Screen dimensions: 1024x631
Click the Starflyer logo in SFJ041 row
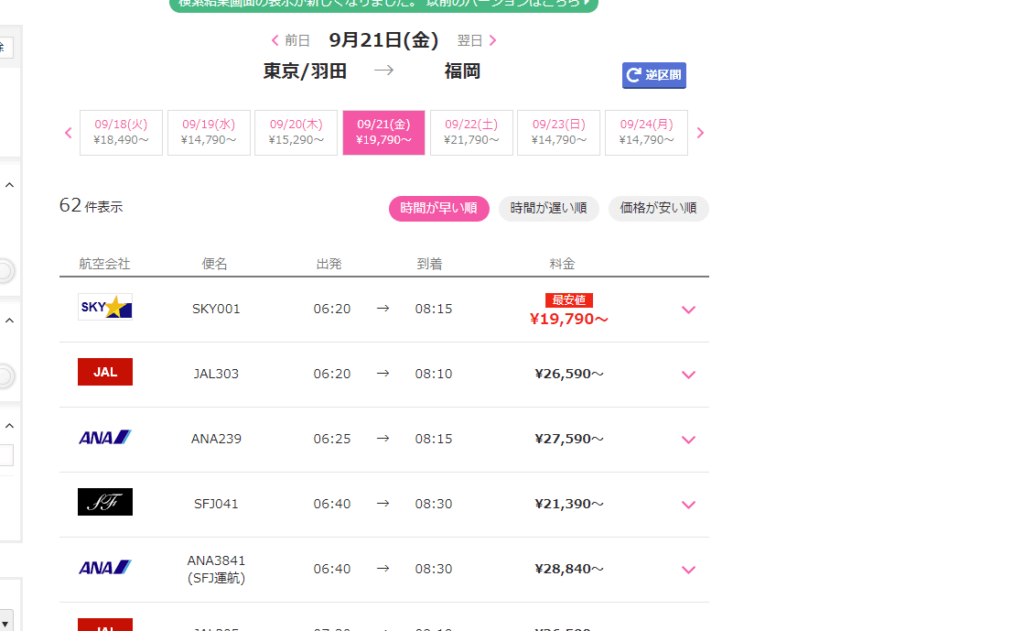point(105,502)
